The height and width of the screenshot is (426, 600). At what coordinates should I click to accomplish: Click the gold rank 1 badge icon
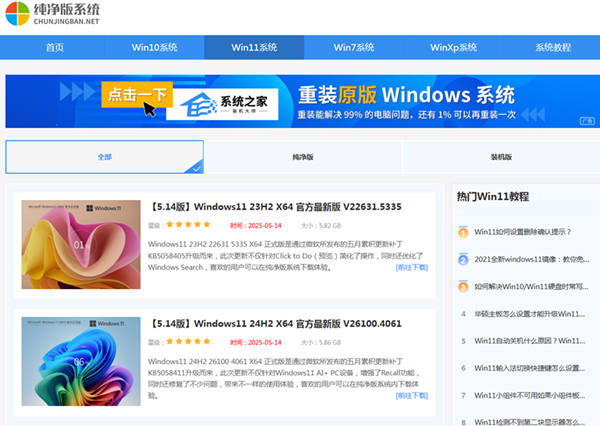(463, 232)
